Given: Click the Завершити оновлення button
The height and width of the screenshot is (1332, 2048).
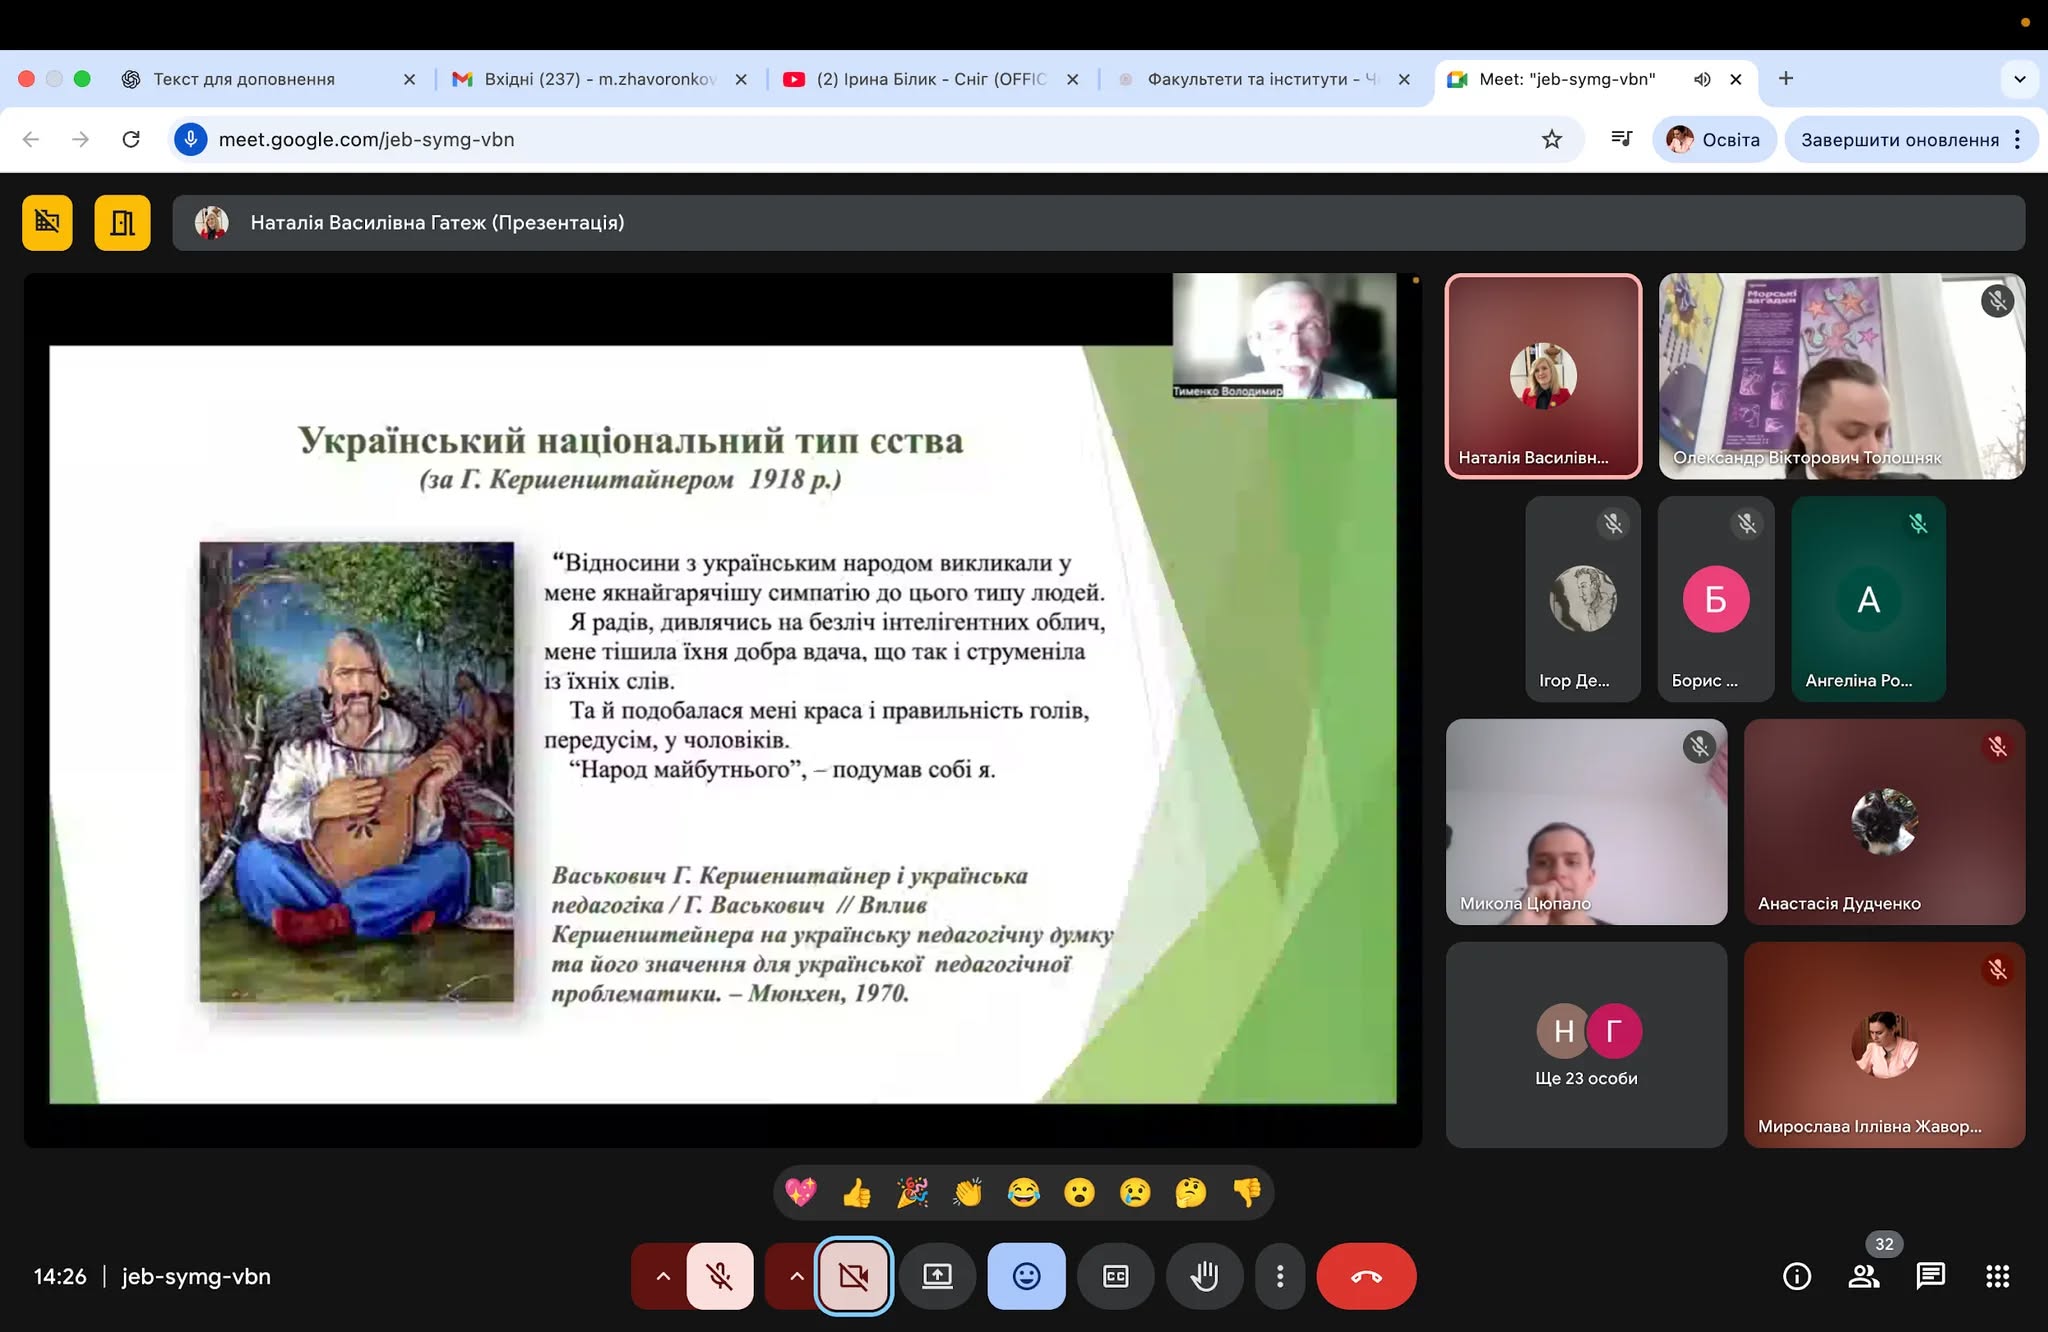Looking at the screenshot, I should (1900, 139).
